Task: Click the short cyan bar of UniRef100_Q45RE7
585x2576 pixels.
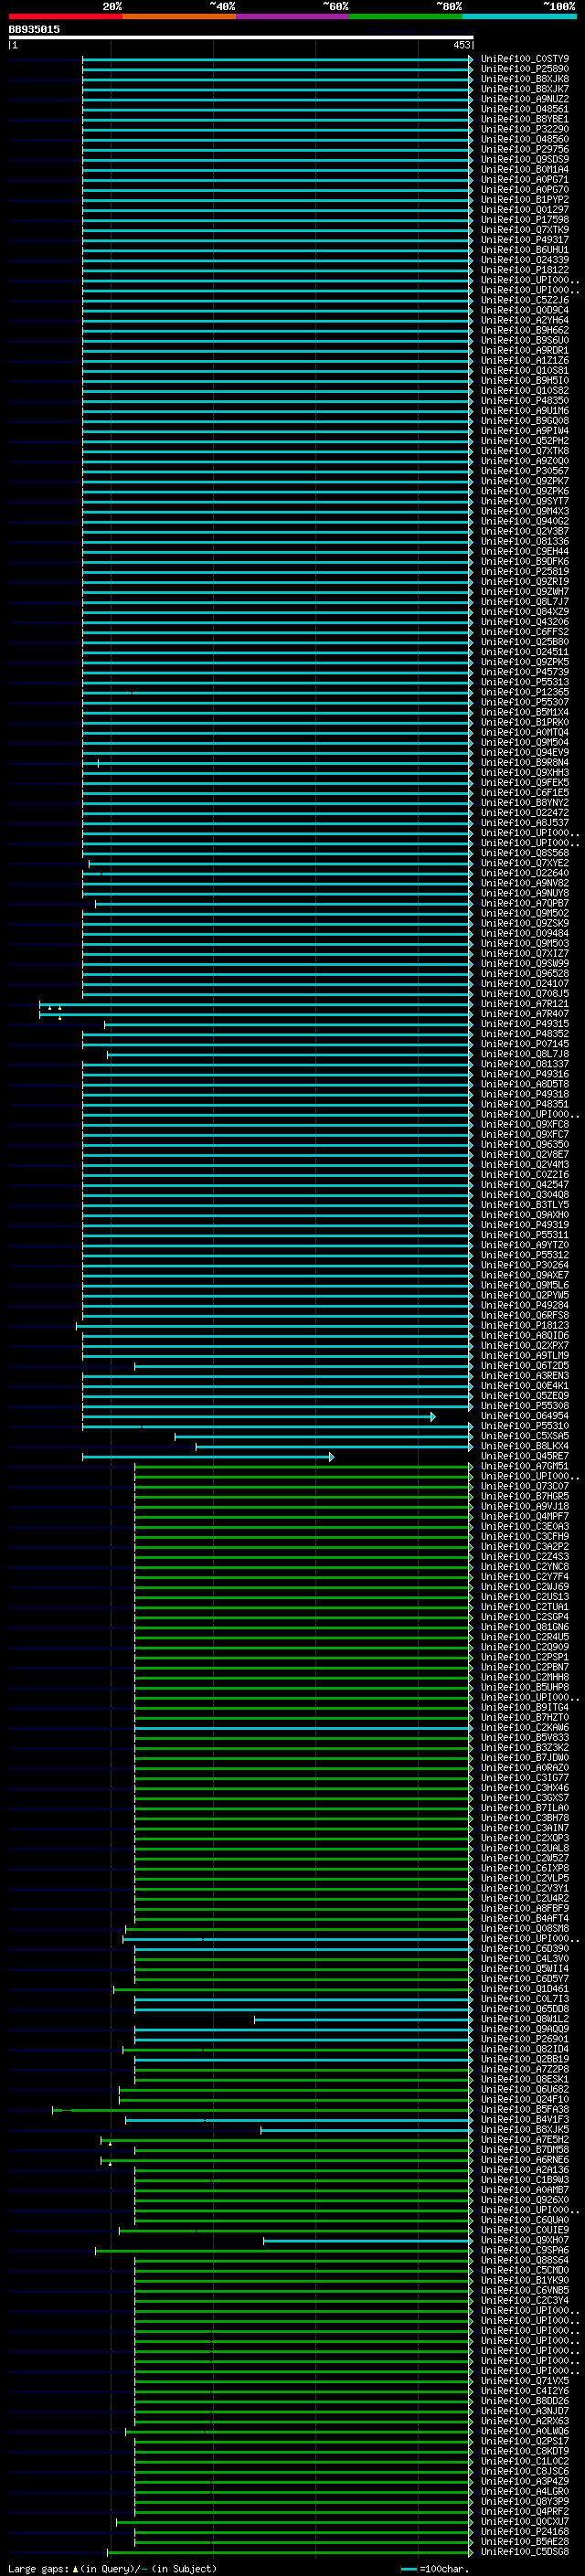Action: tap(208, 1456)
